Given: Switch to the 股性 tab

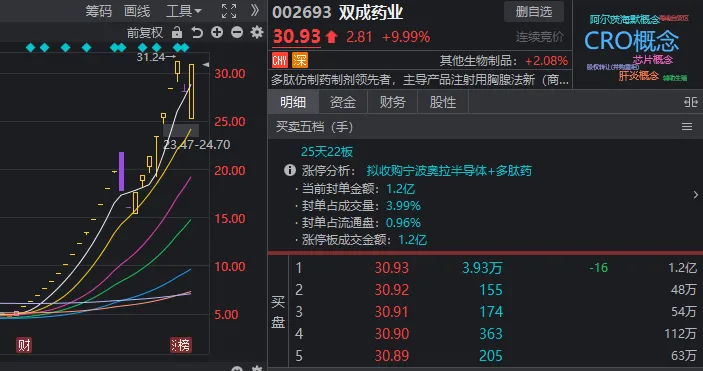Looking at the screenshot, I should tap(443, 102).
